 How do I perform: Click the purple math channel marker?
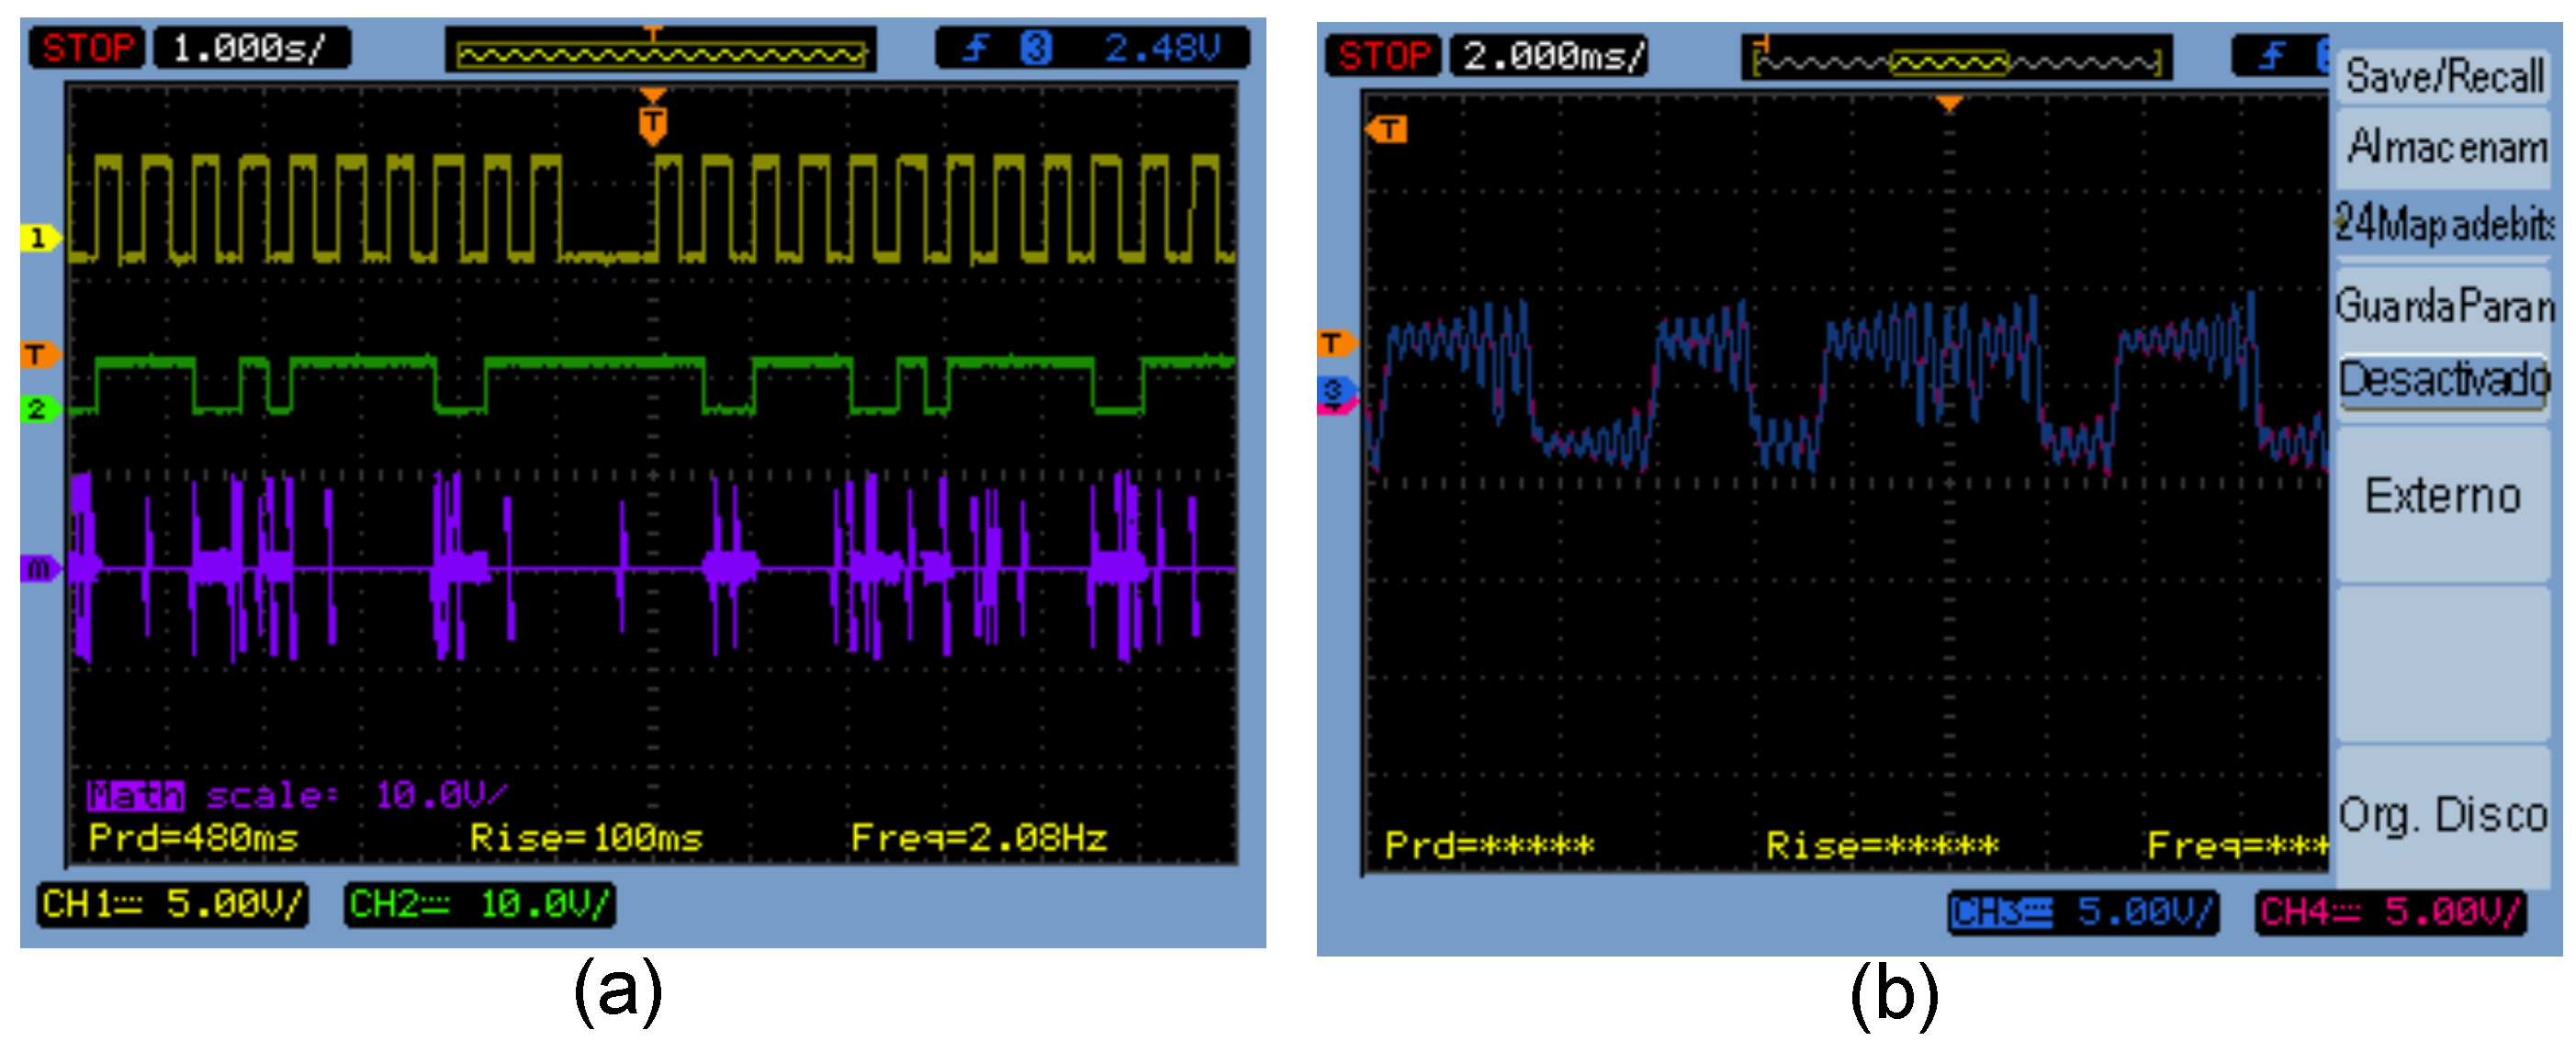point(39,569)
